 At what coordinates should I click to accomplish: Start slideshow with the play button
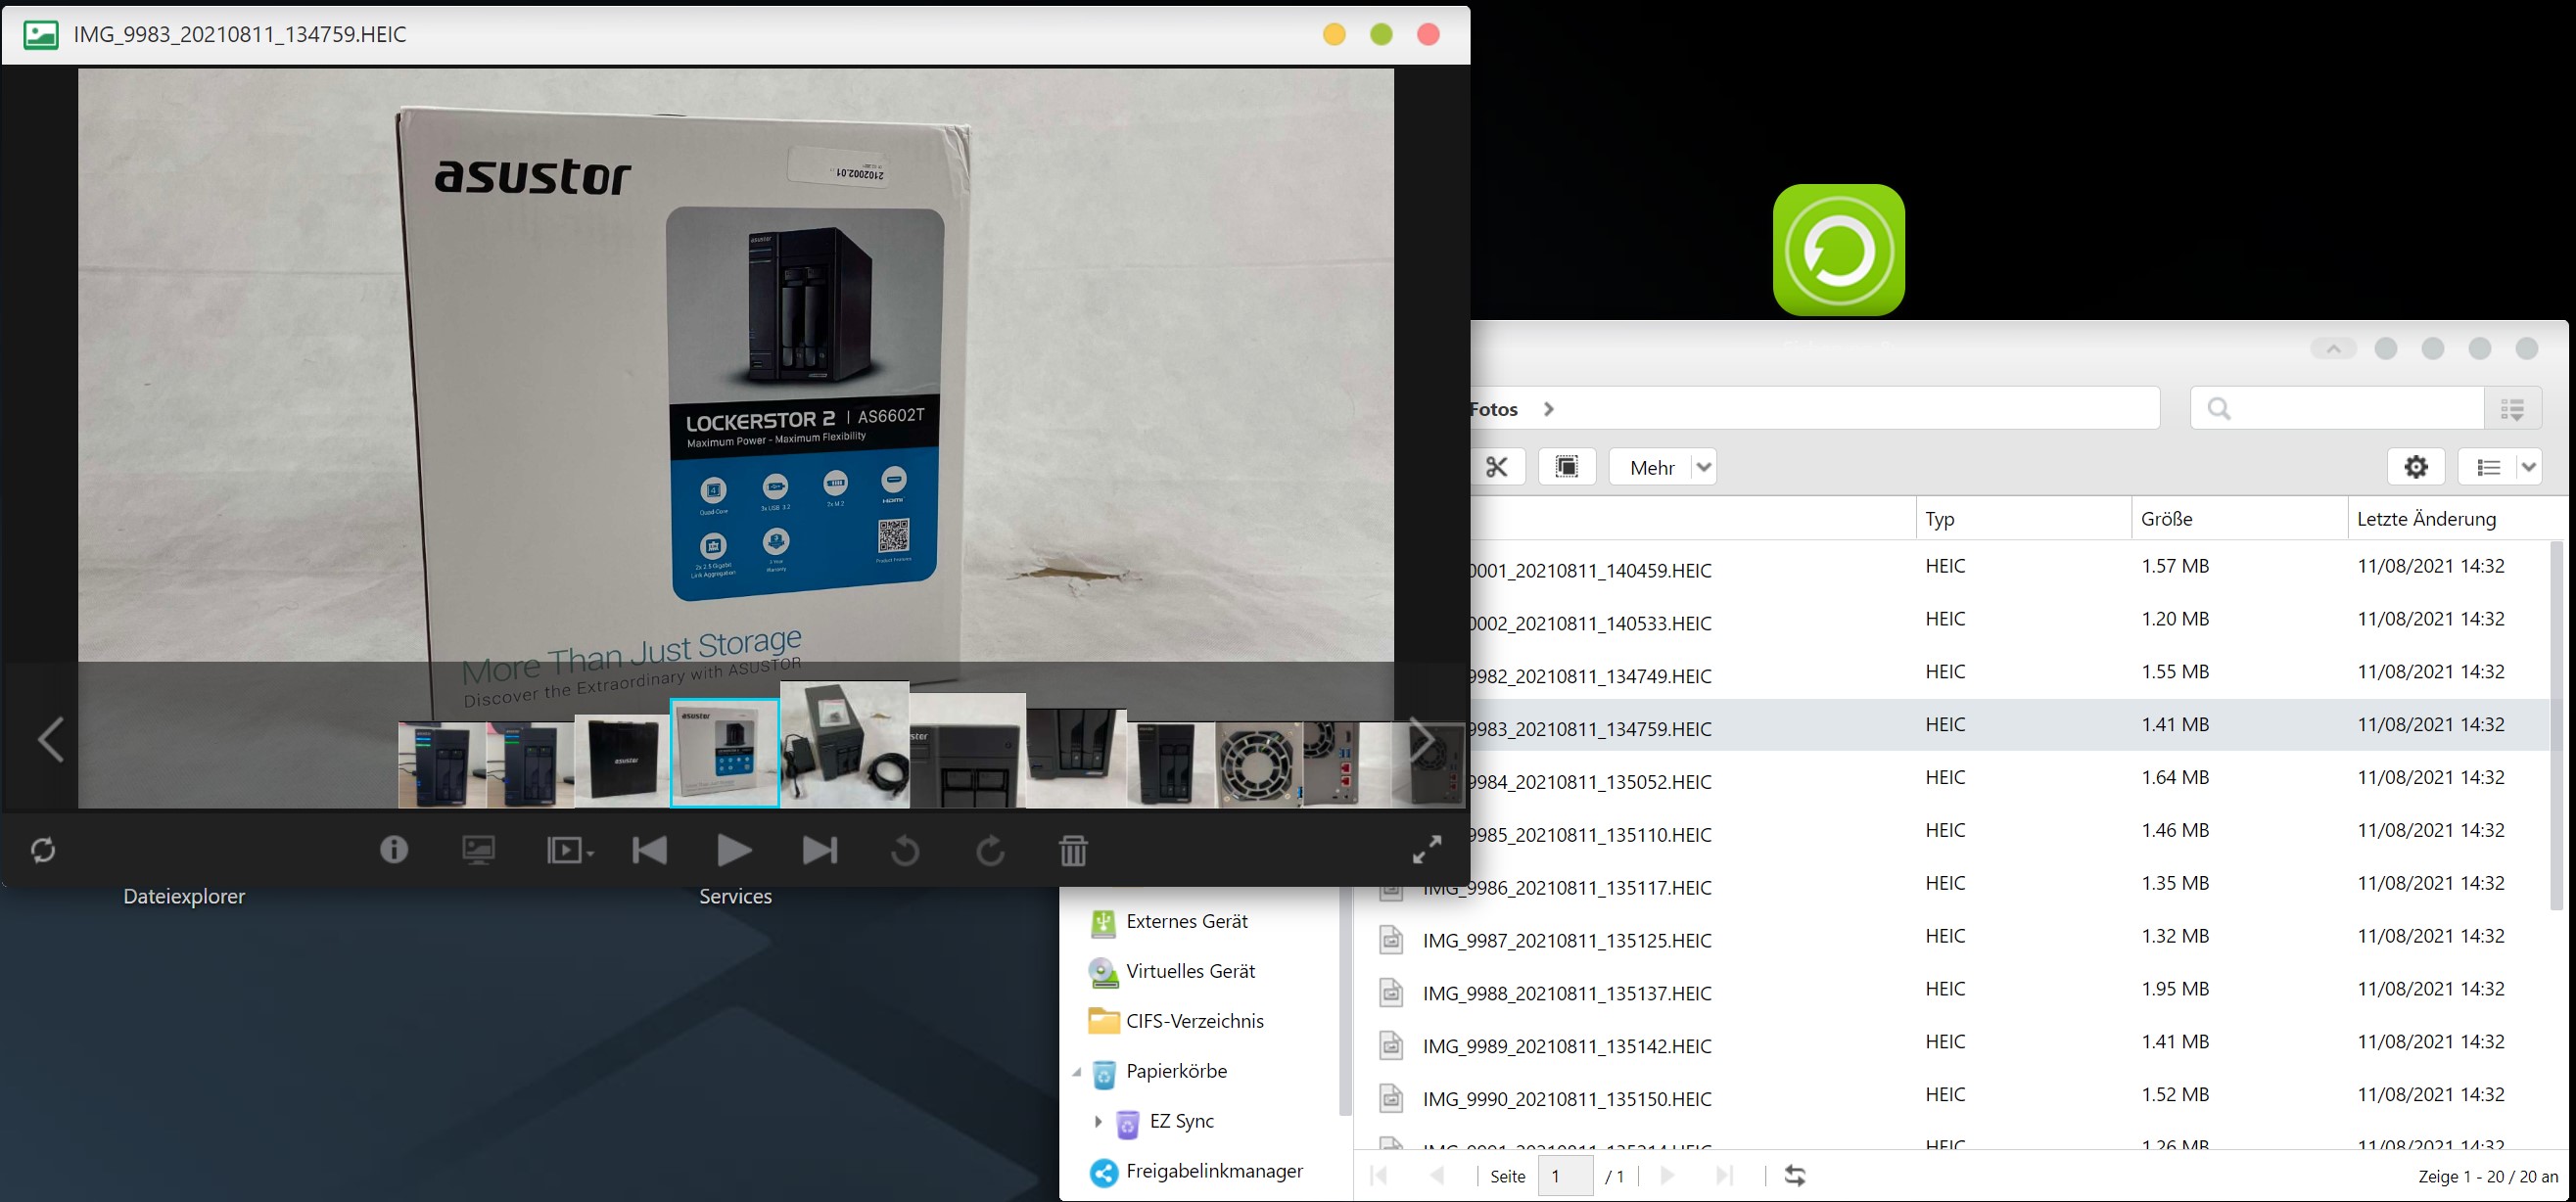tap(735, 850)
